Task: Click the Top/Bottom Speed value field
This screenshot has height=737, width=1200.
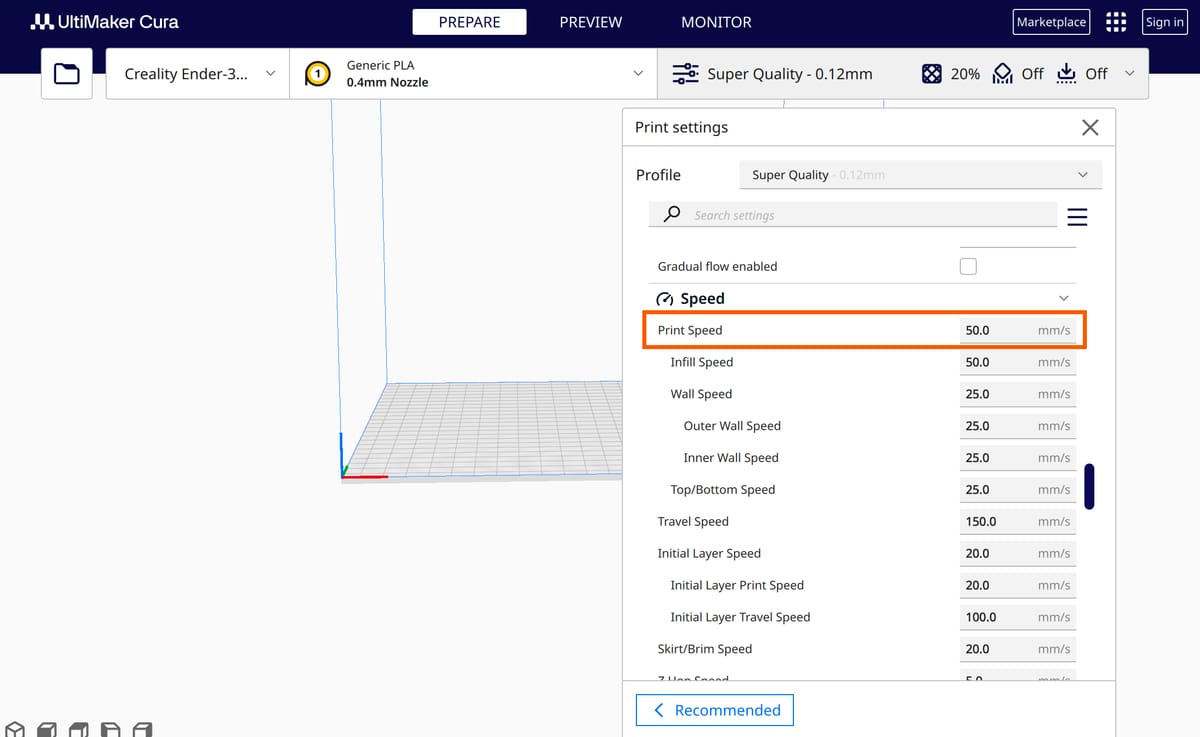Action: (x=1017, y=490)
